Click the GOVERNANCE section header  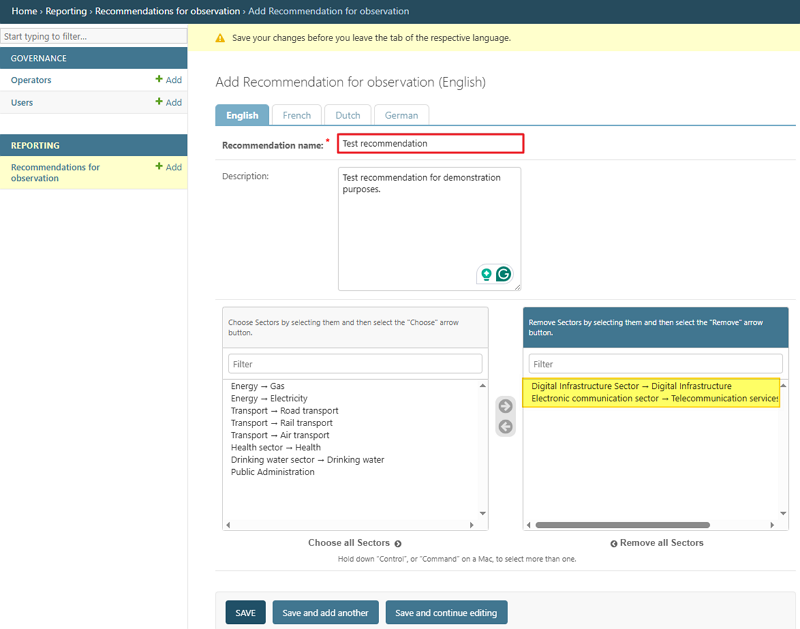pyautogui.click(x=94, y=58)
